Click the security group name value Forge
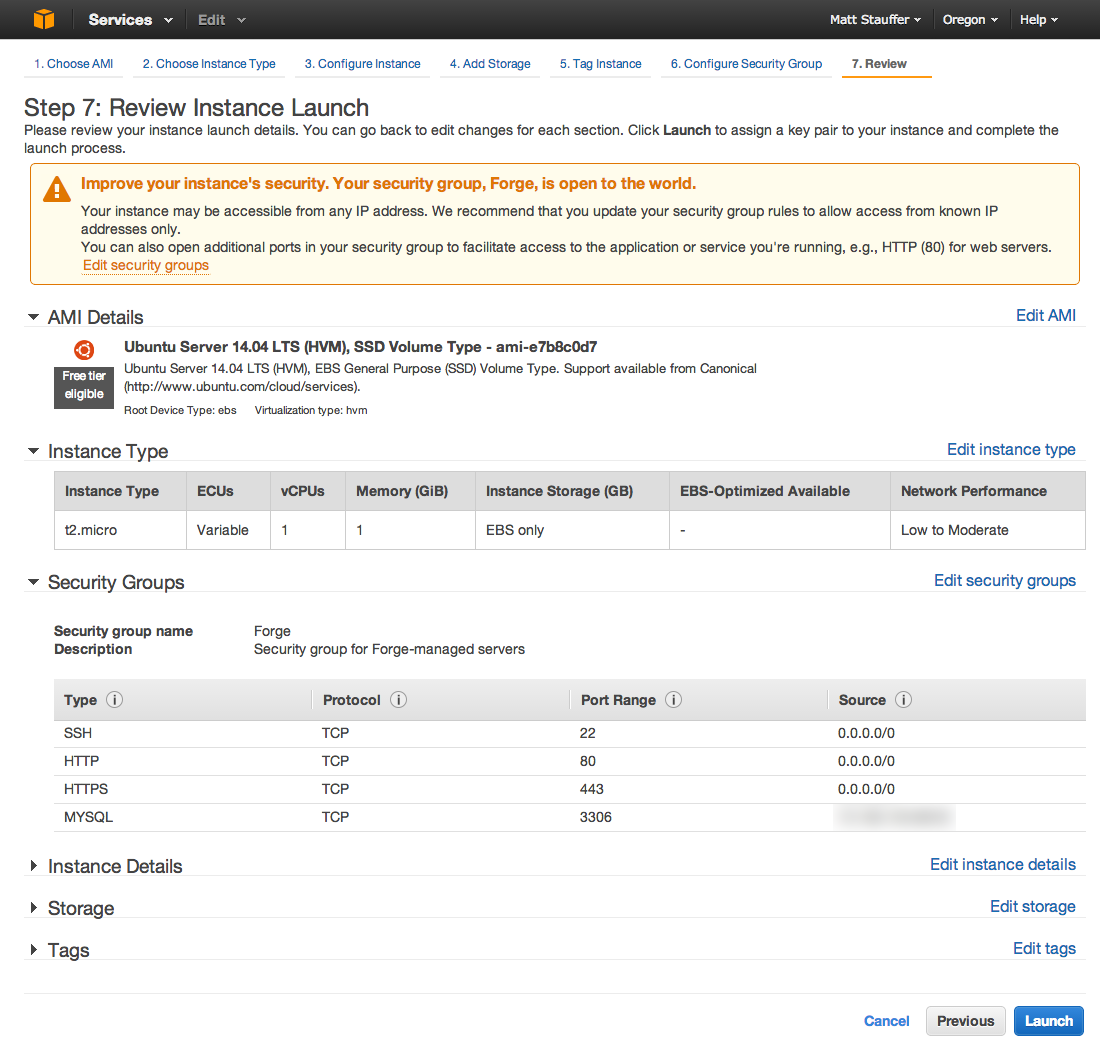Viewport: 1100px width, 1048px height. point(272,631)
